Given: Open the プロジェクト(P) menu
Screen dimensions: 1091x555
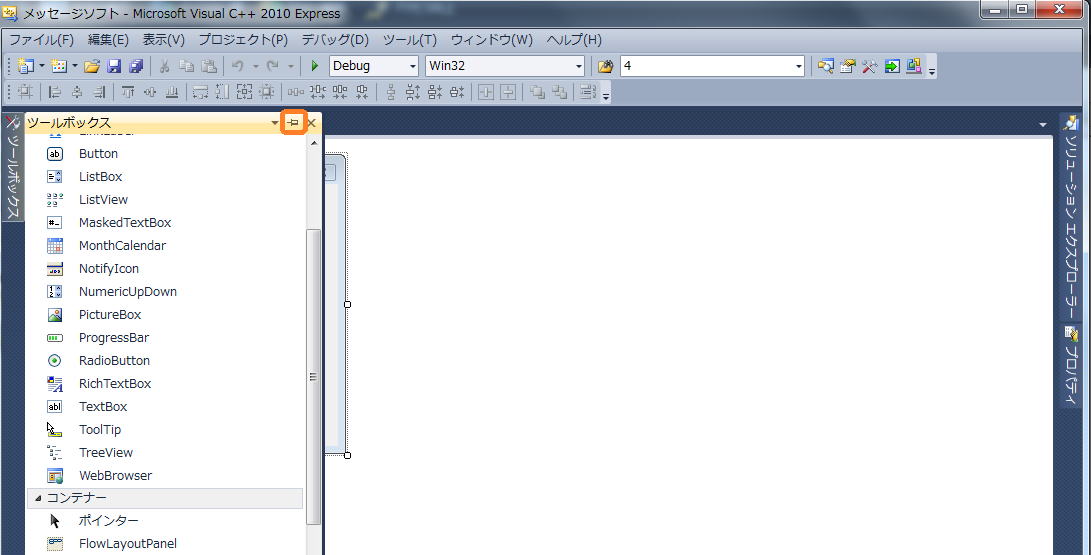Looking at the screenshot, I should pos(243,40).
